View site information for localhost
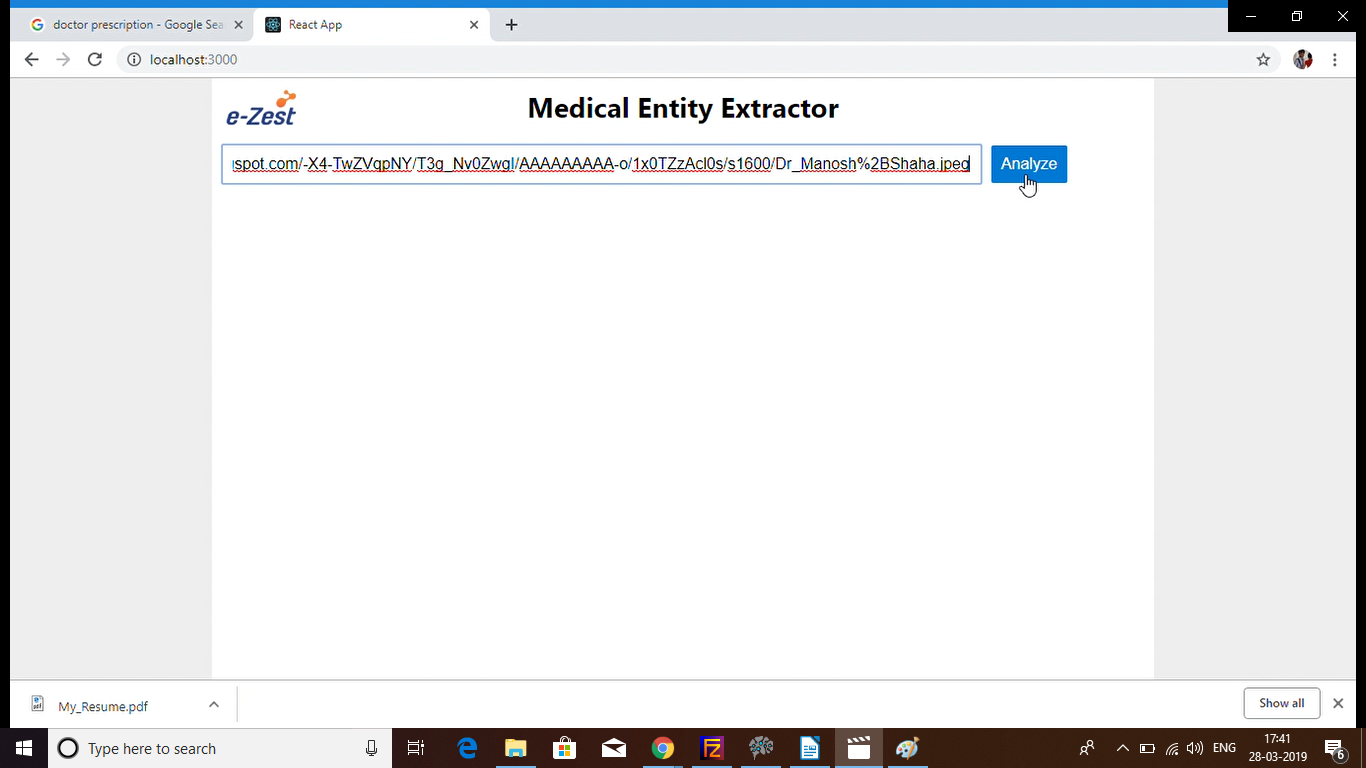The height and width of the screenshot is (768, 1366). tap(134, 60)
